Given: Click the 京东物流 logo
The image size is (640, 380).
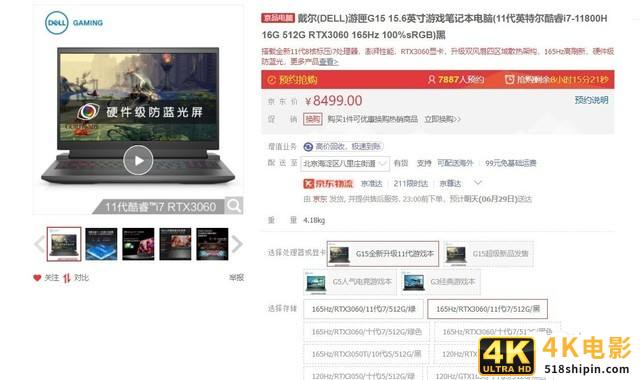Looking at the screenshot, I should [x=328, y=184].
